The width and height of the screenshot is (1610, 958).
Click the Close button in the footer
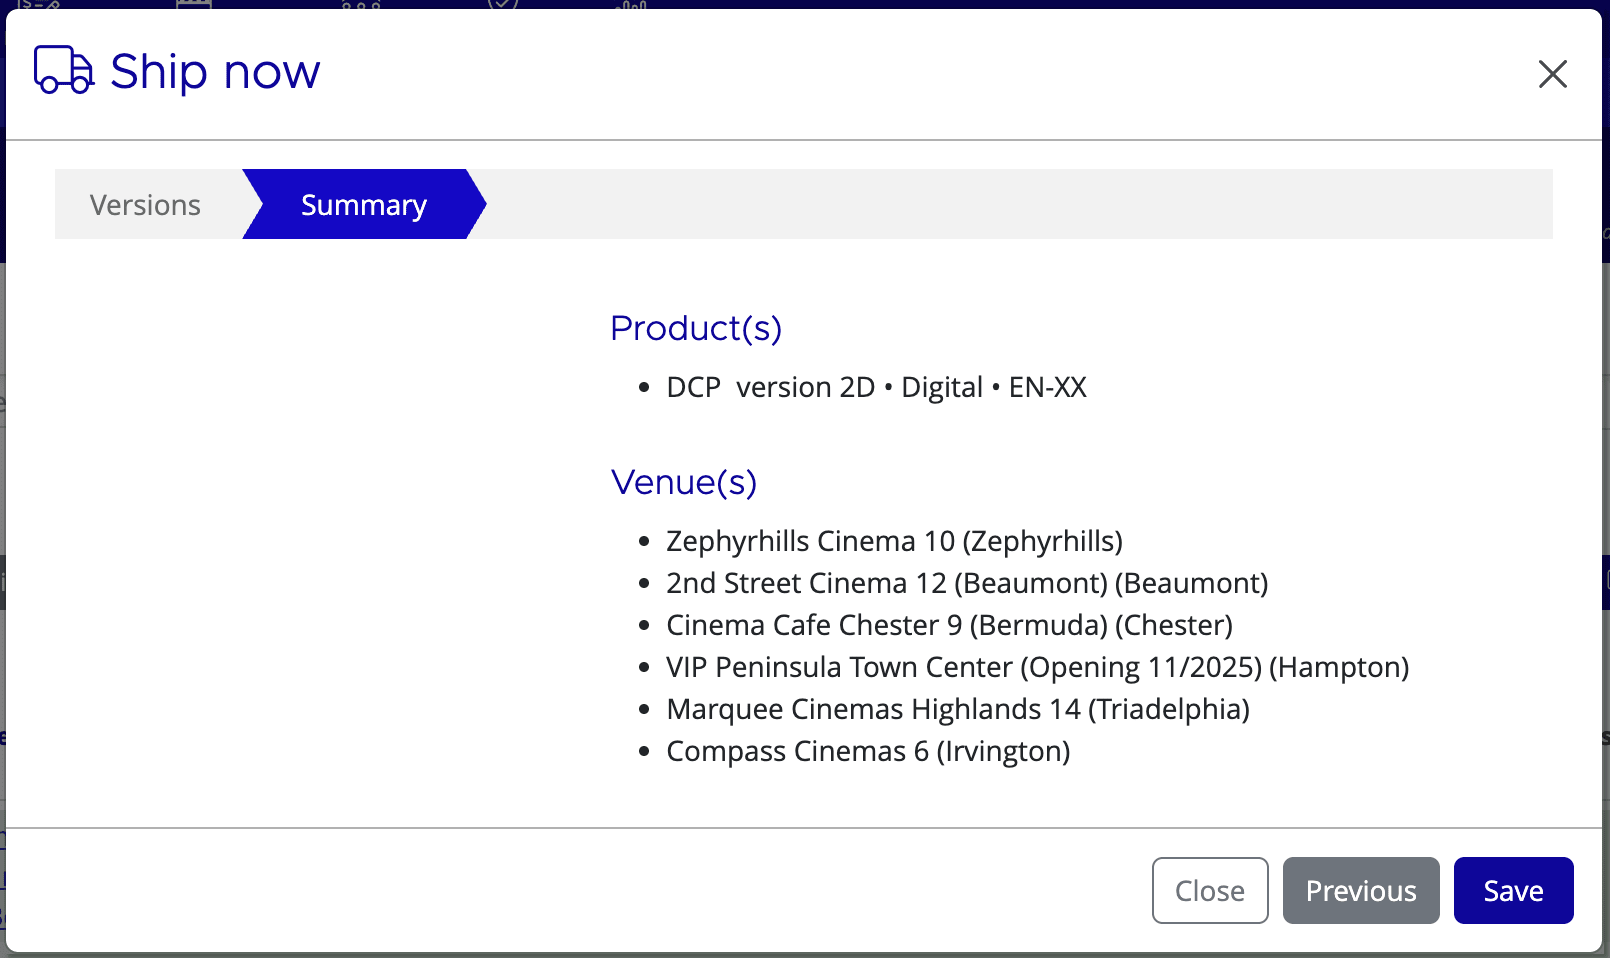click(1210, 890)
